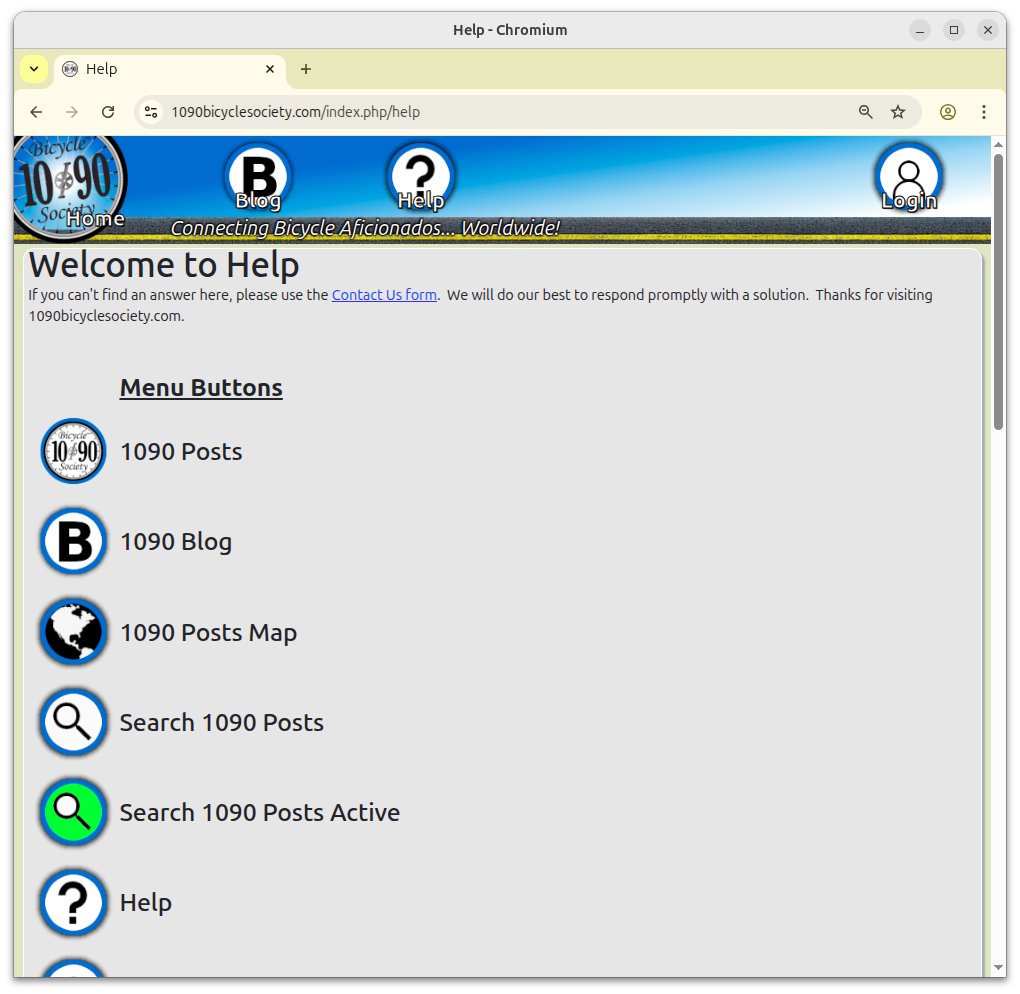This screenshot has width=1020, height=994.
Task: Open the Chromium three-dot menu
Action: [x=984, y=112]
